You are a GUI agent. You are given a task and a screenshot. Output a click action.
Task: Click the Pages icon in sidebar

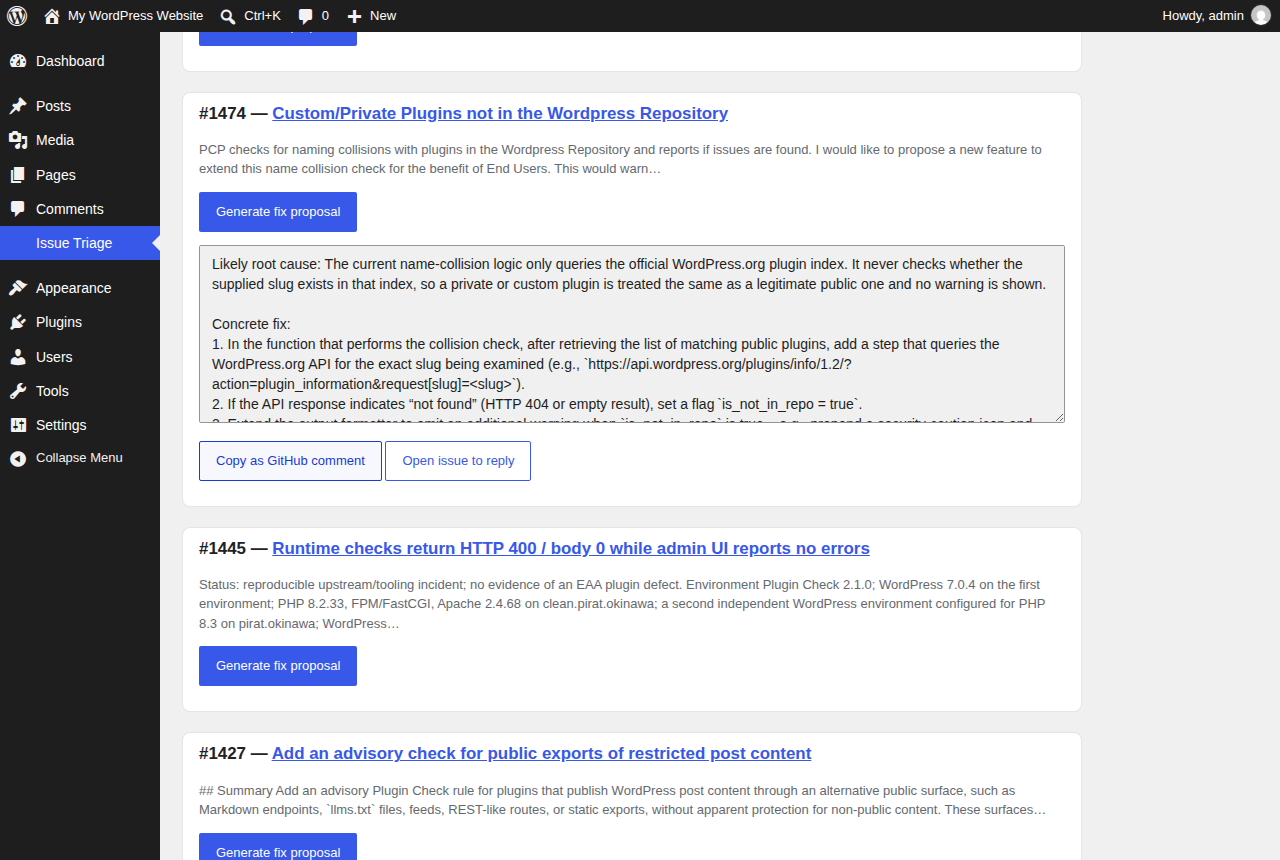18,175
